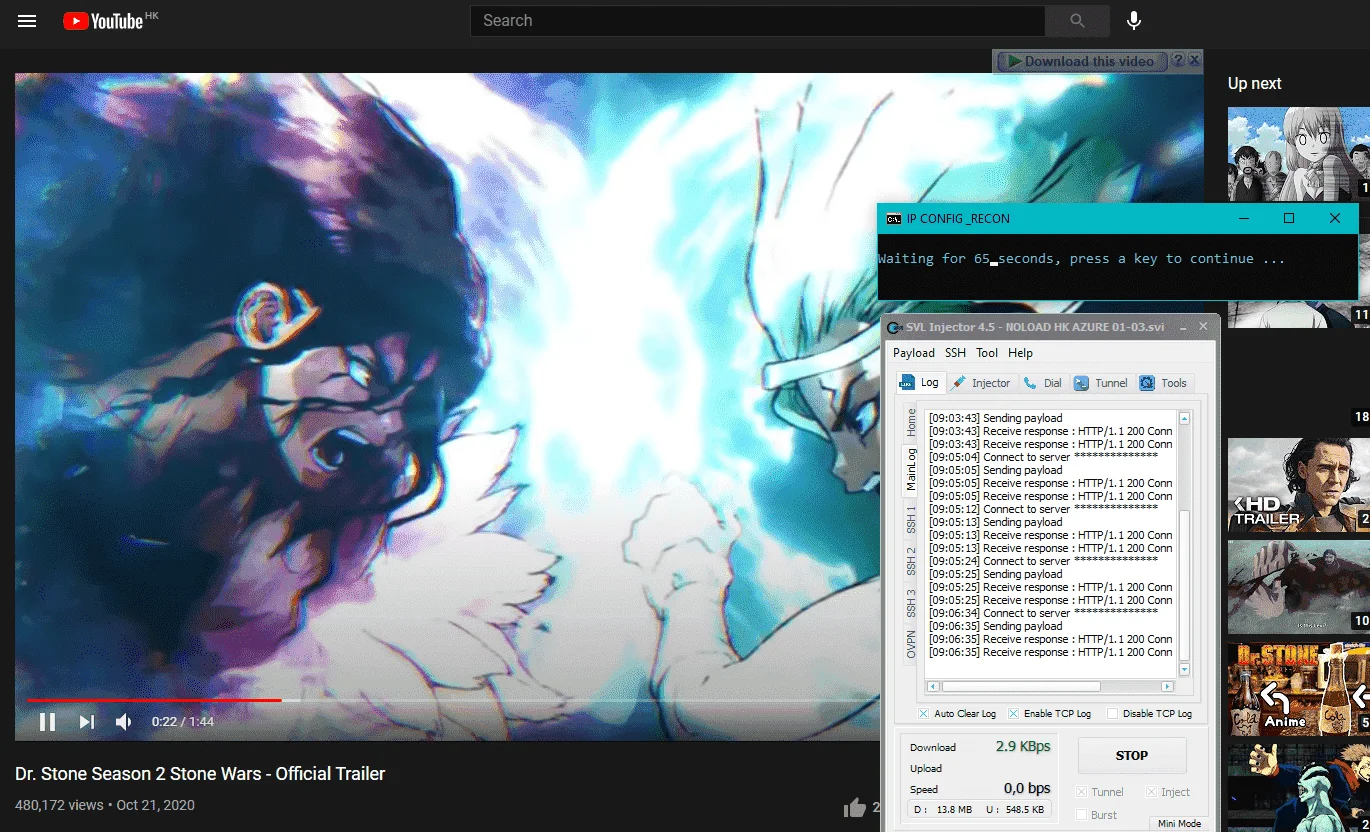Click the YouTube search magnifier button
This screenshot has height=832, width=1370.
pyautogui.click(x=1077, y=20)
